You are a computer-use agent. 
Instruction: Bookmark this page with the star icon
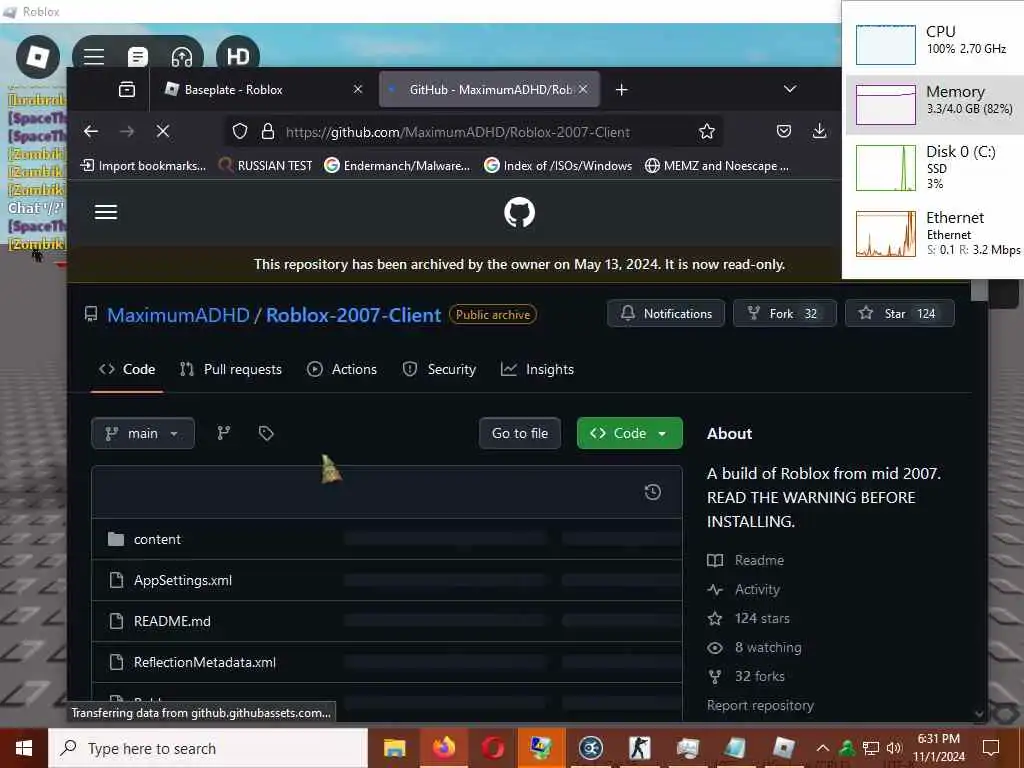(x=707, y=132)
